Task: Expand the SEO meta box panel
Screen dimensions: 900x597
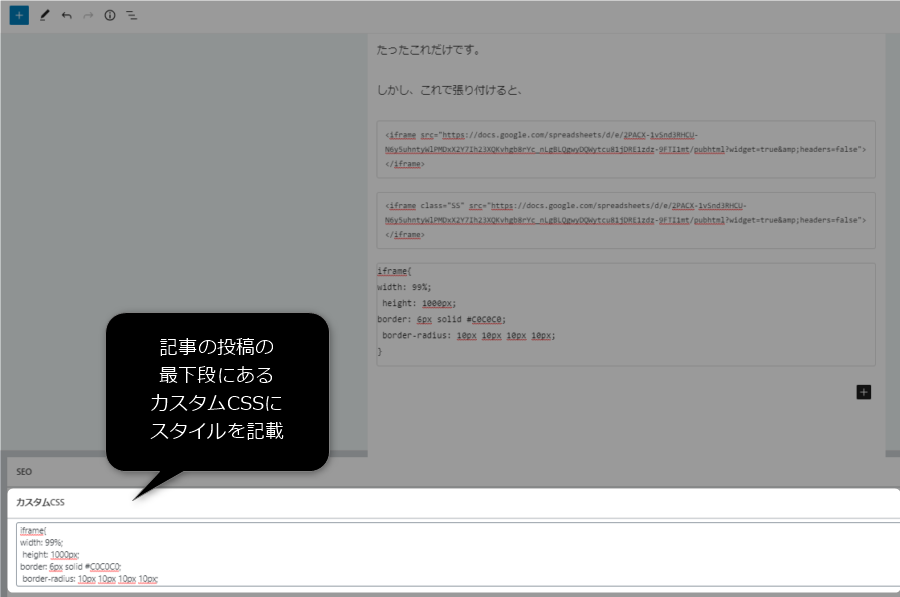Action: 453,471
